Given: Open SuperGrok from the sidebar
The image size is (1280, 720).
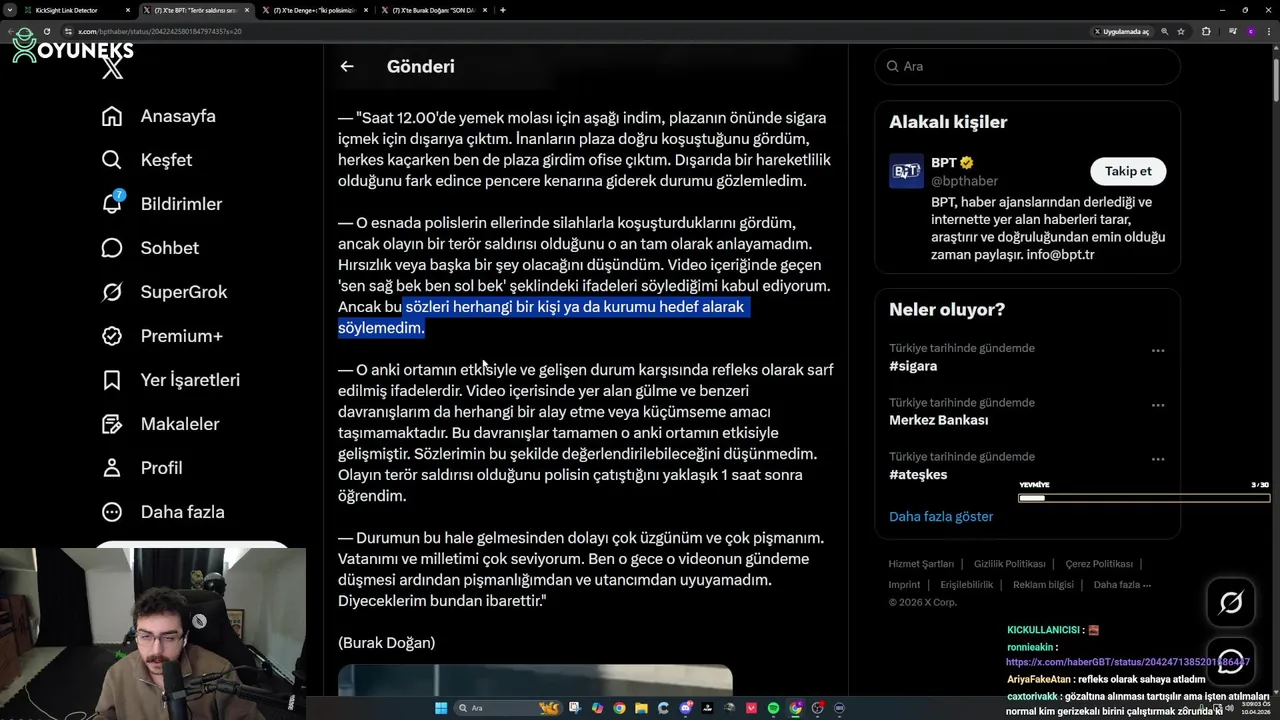Looking at the screenshot, I should [x=165, y=292].
